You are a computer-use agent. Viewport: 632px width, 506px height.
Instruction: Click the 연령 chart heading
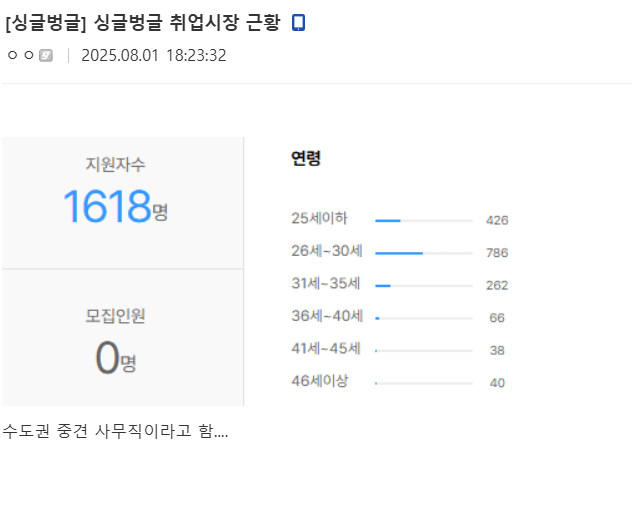click(305, 158)
